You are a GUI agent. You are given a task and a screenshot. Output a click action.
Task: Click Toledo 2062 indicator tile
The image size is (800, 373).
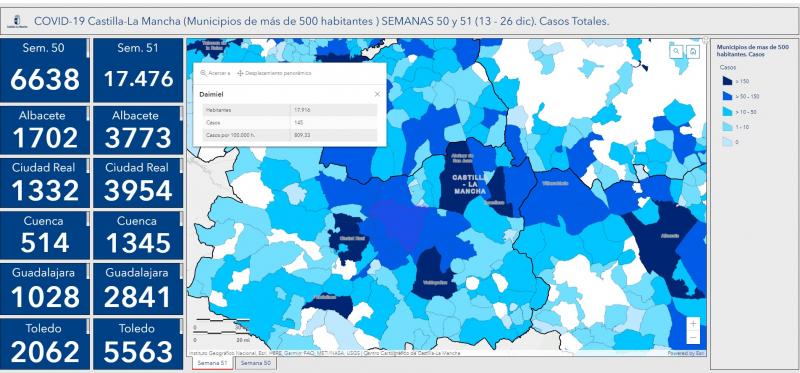(x=45, y=344)
